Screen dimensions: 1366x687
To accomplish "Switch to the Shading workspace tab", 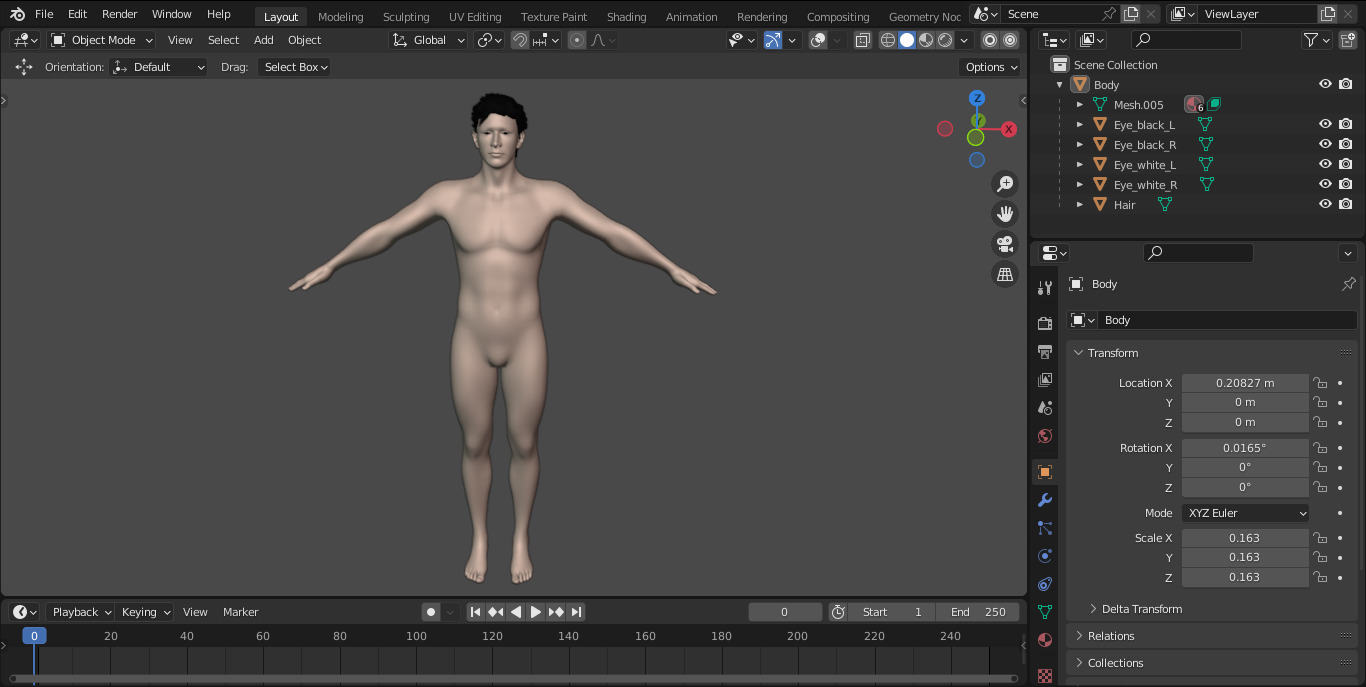I will (x=626, y=16).
